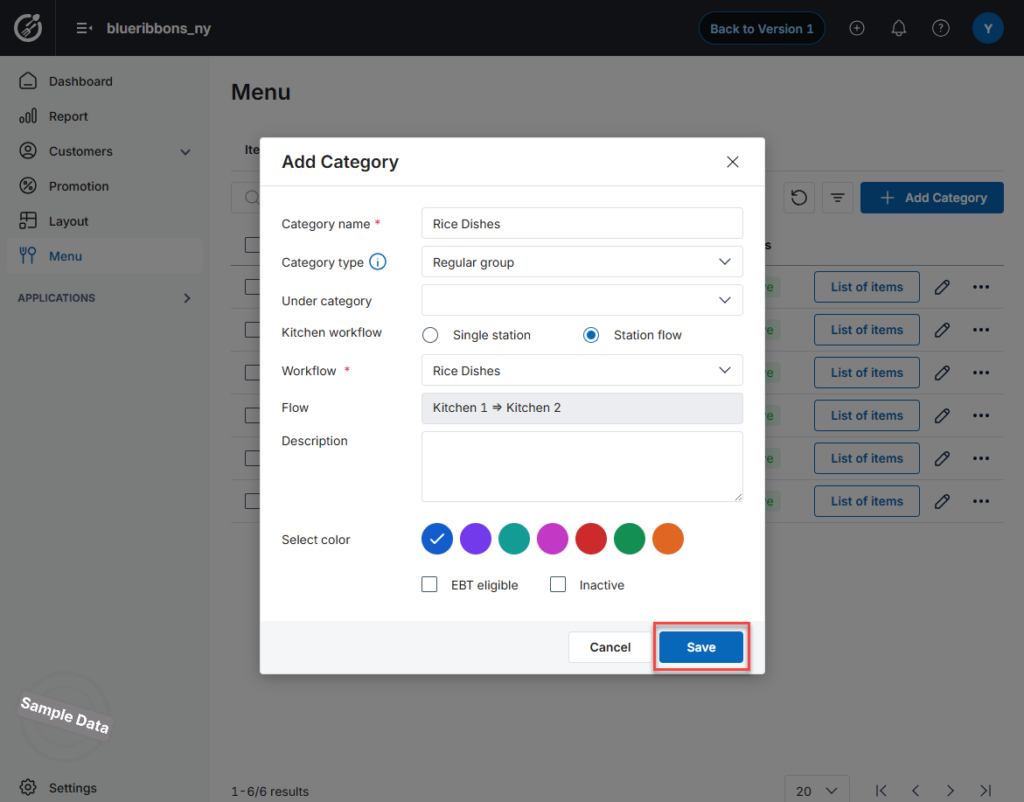Select Station flow radio button
1024x802 pixels.
pos(590,335)
